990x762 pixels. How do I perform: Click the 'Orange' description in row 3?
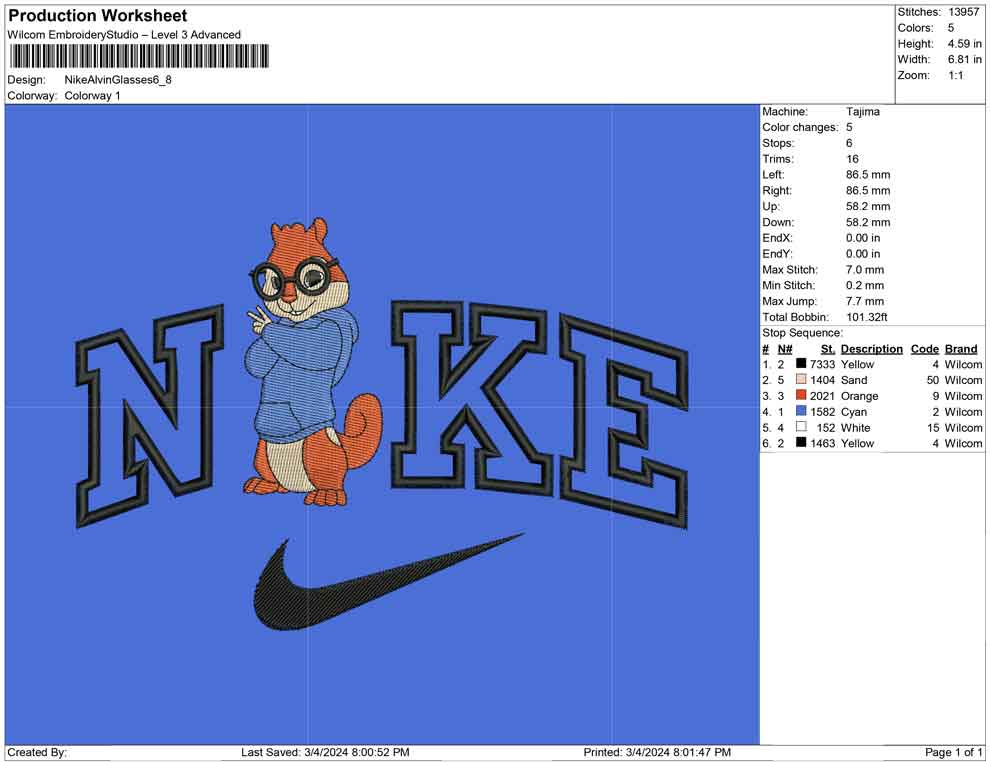(859, 396)
